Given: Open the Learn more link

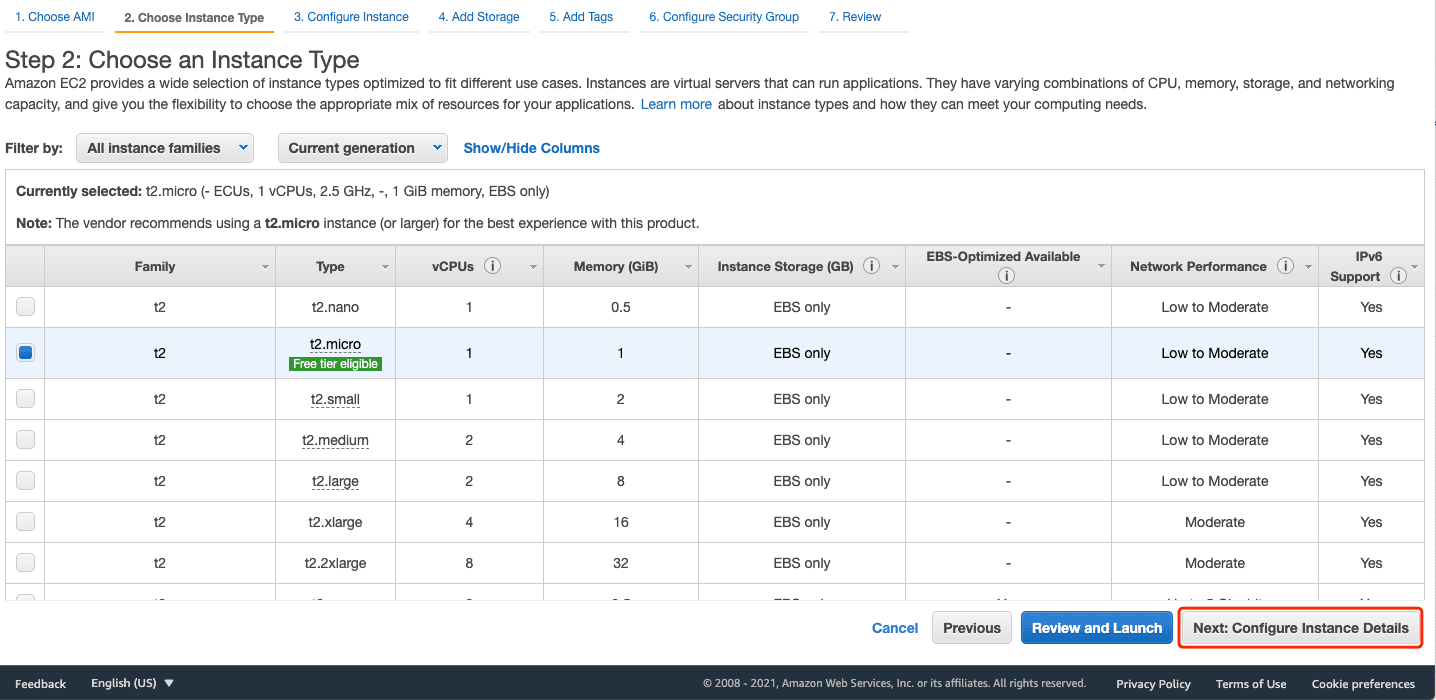Looking at the screenshot, I should click(x=676, y=104).
